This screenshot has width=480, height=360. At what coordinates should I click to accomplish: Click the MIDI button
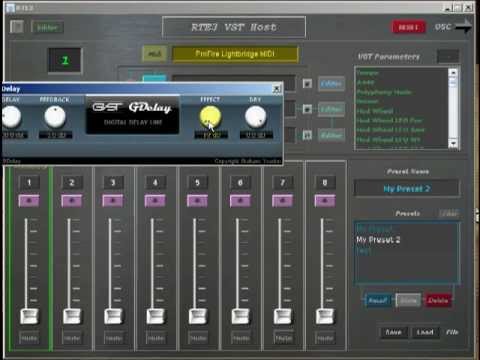(154, 54)
